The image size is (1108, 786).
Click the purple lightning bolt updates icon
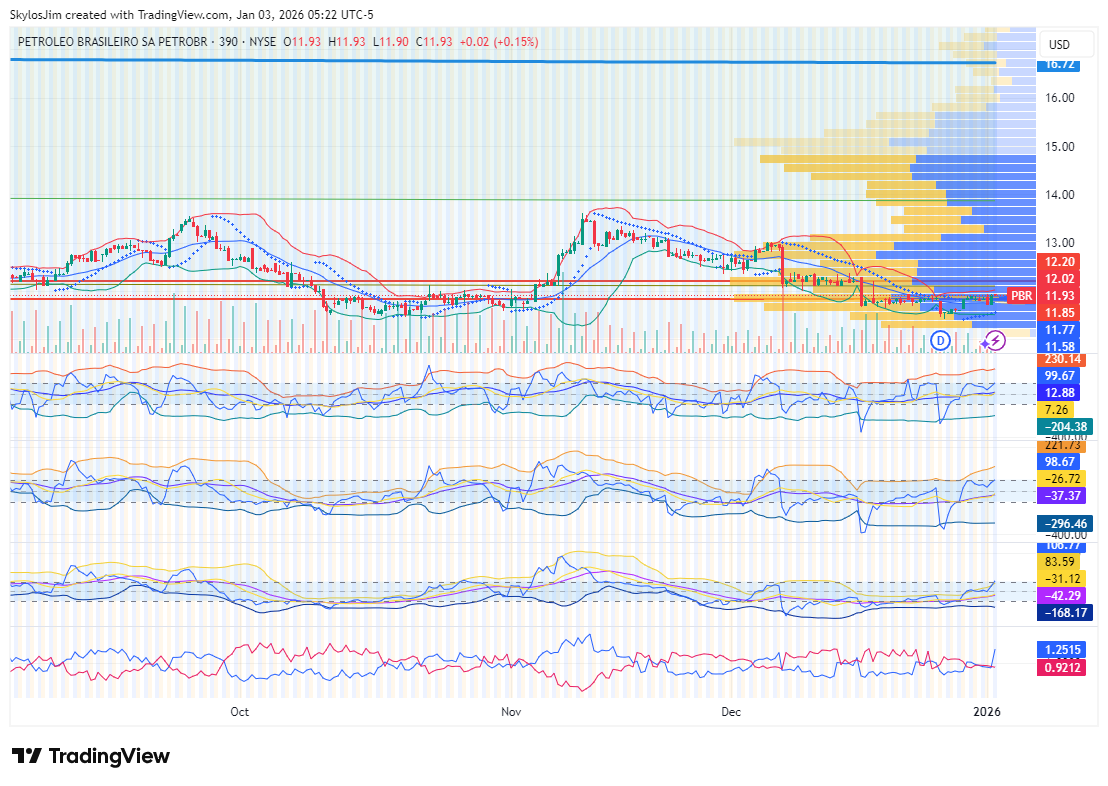pyautogui.click(x=995, y=341)
